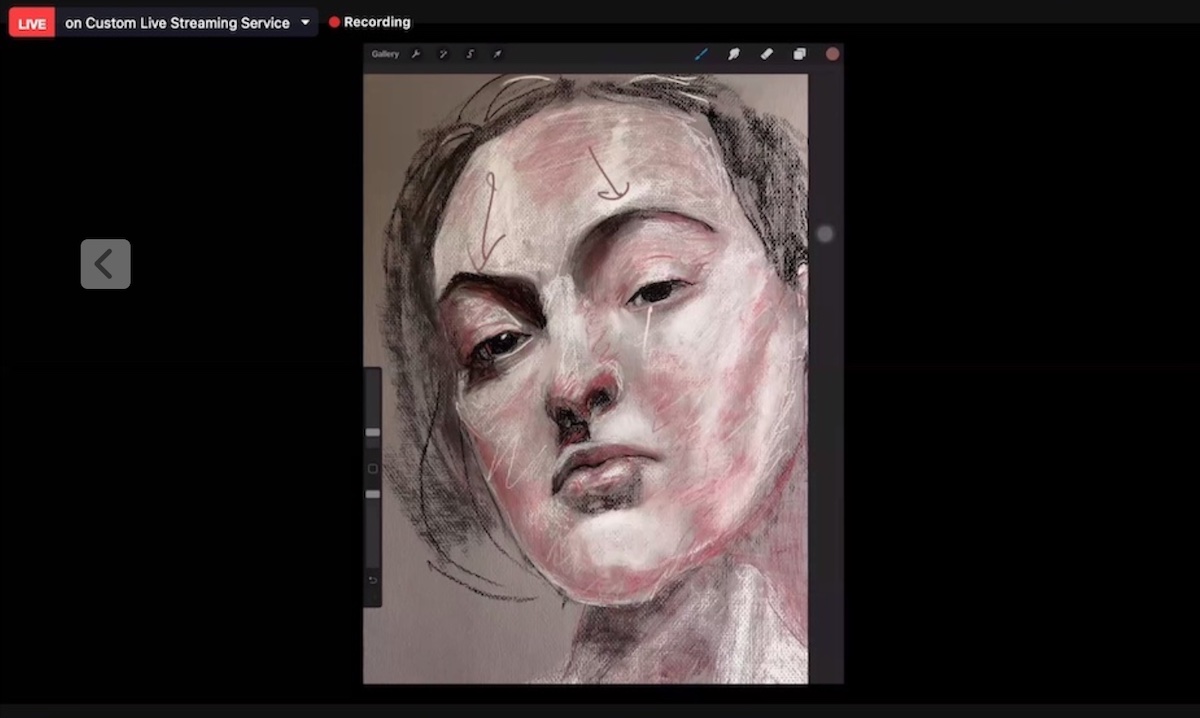Open the Layers panel
Viewport: 1200px width, 718px height.
[x=799, y=54]
